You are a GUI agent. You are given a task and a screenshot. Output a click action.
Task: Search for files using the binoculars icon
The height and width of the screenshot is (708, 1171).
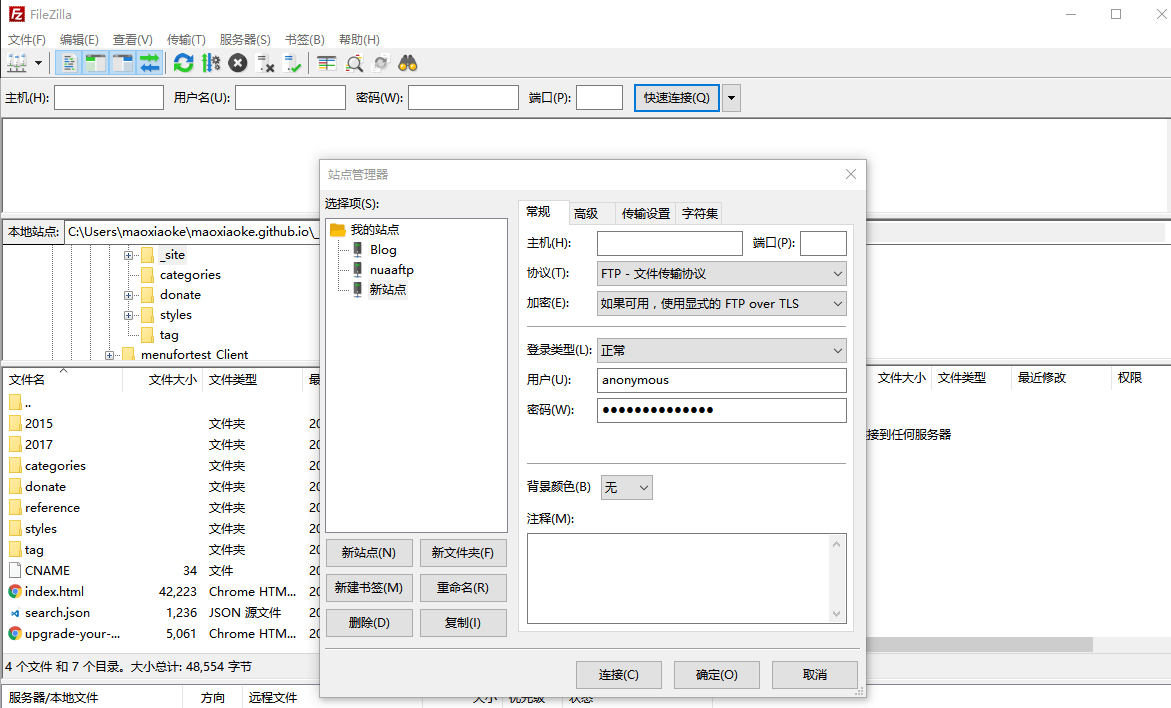406,62
